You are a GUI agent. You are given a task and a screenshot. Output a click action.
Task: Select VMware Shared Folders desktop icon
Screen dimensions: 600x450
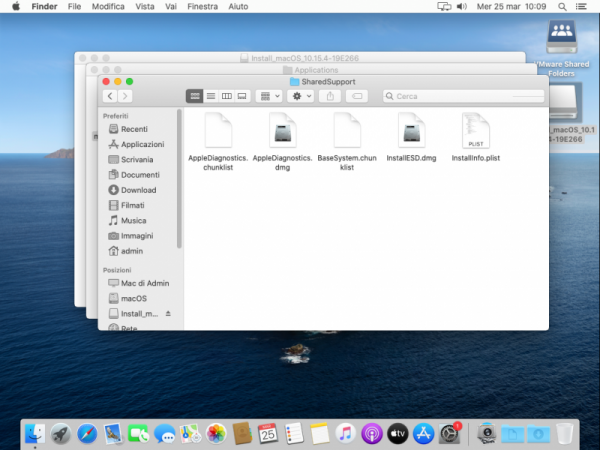click(x=561, y=48)
